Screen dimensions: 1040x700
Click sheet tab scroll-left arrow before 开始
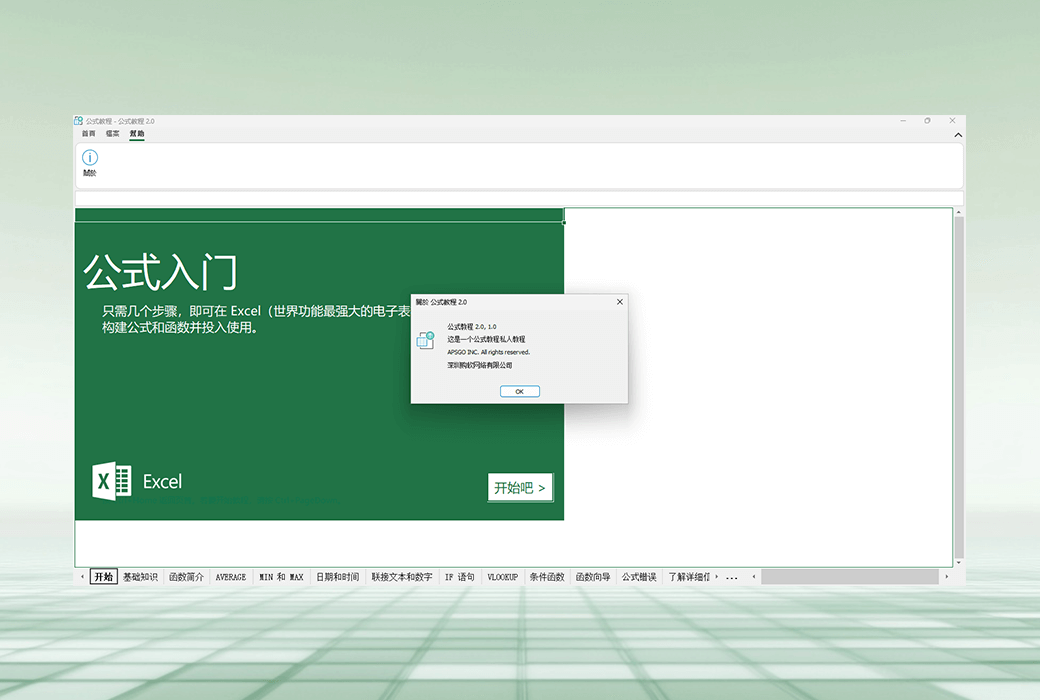(82, 577)
